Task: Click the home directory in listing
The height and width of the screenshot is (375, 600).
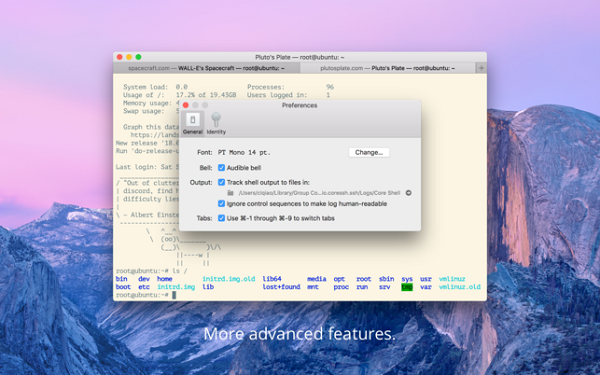Action: coord(165,279)
